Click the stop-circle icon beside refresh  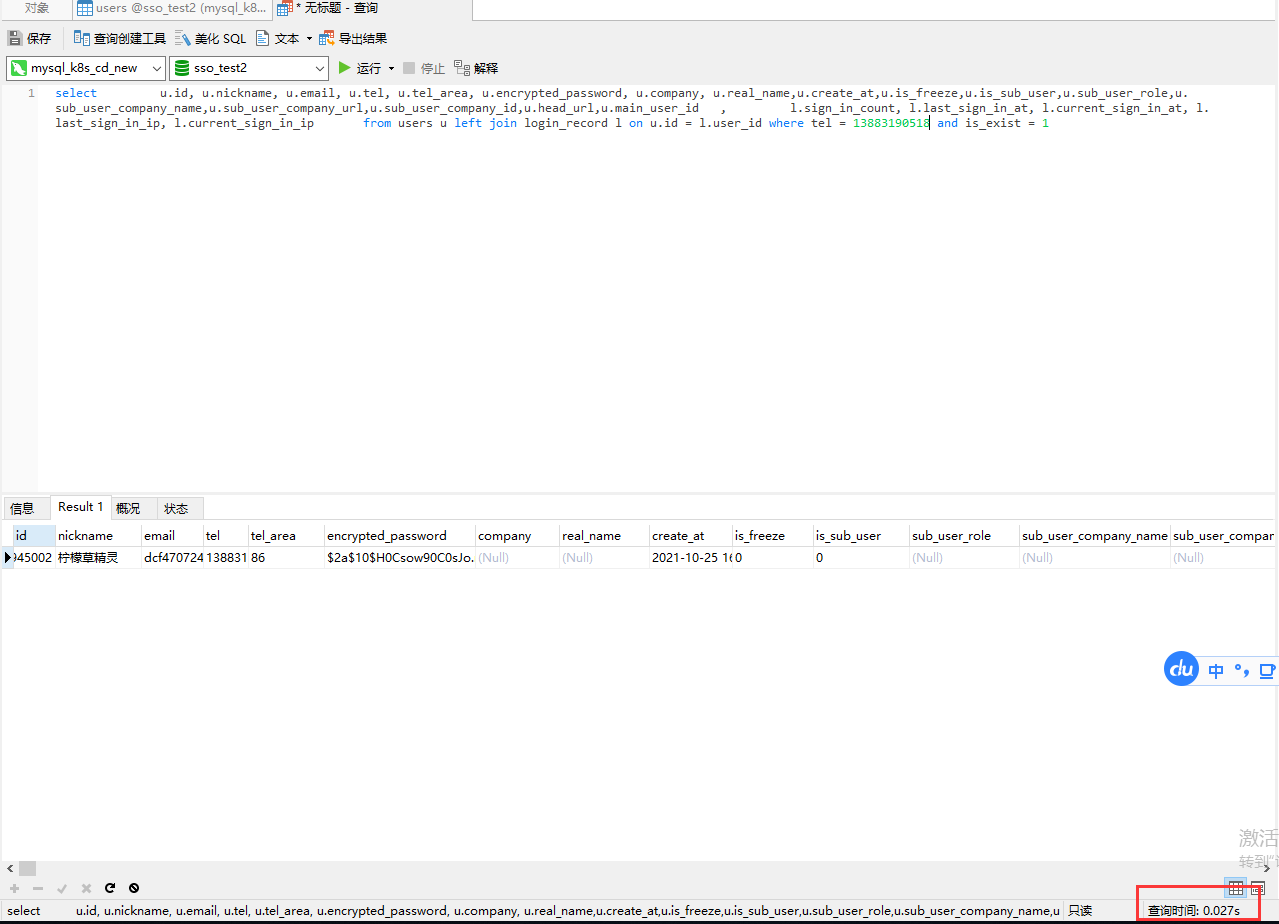pyautogui.click(x=134, y=888)
